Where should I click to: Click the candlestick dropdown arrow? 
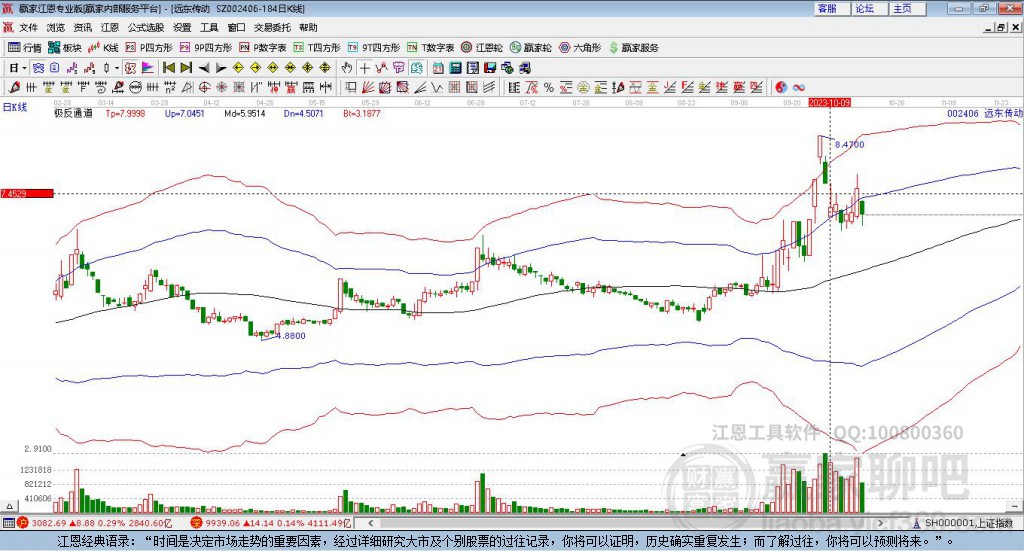117,68
